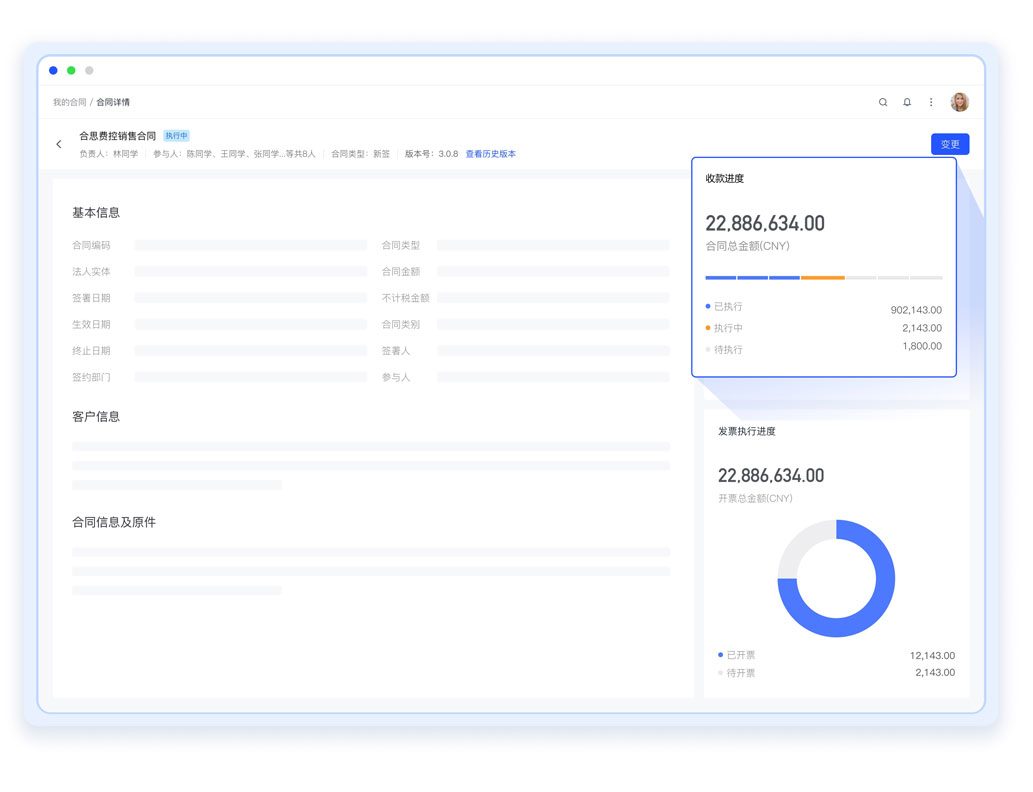The image size is (1033, 792).
Task: Click the search magnifier icon
Action: point(883,102)
